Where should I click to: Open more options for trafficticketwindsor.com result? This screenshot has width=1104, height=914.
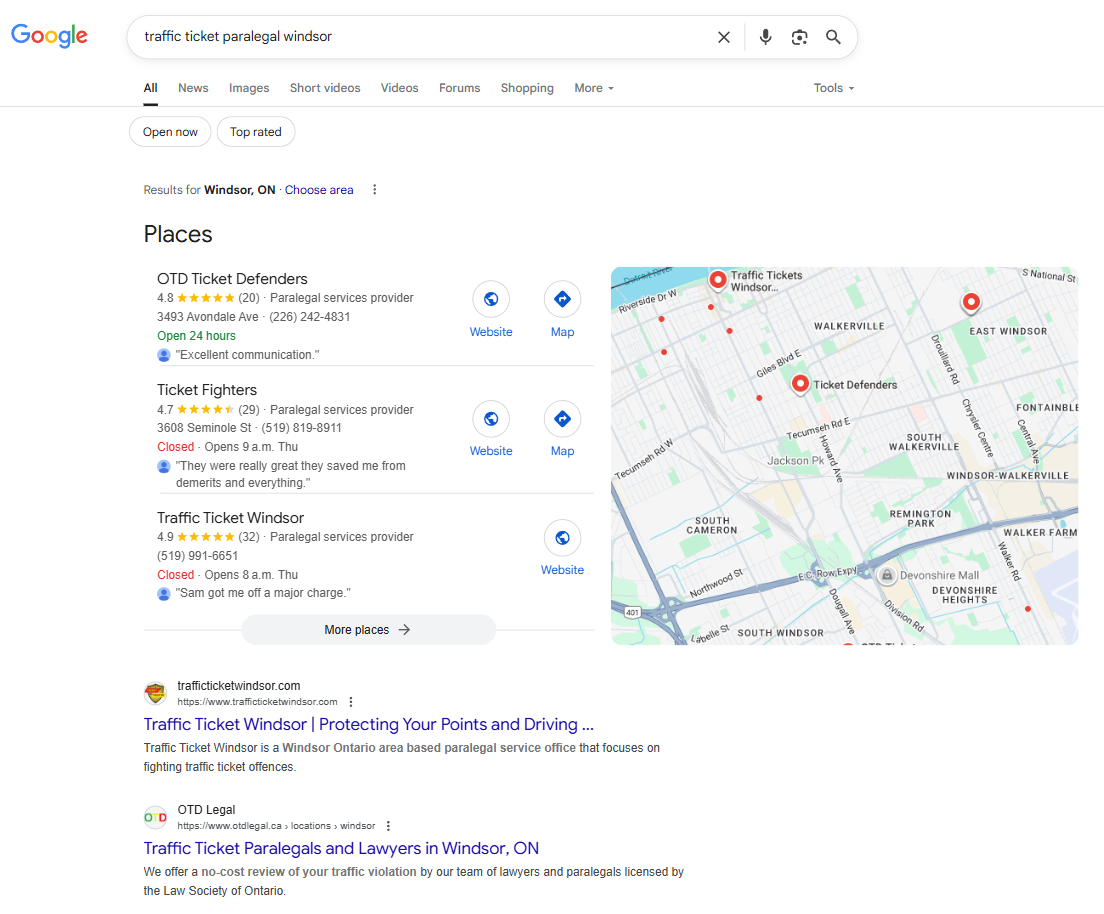pos(351,702)
